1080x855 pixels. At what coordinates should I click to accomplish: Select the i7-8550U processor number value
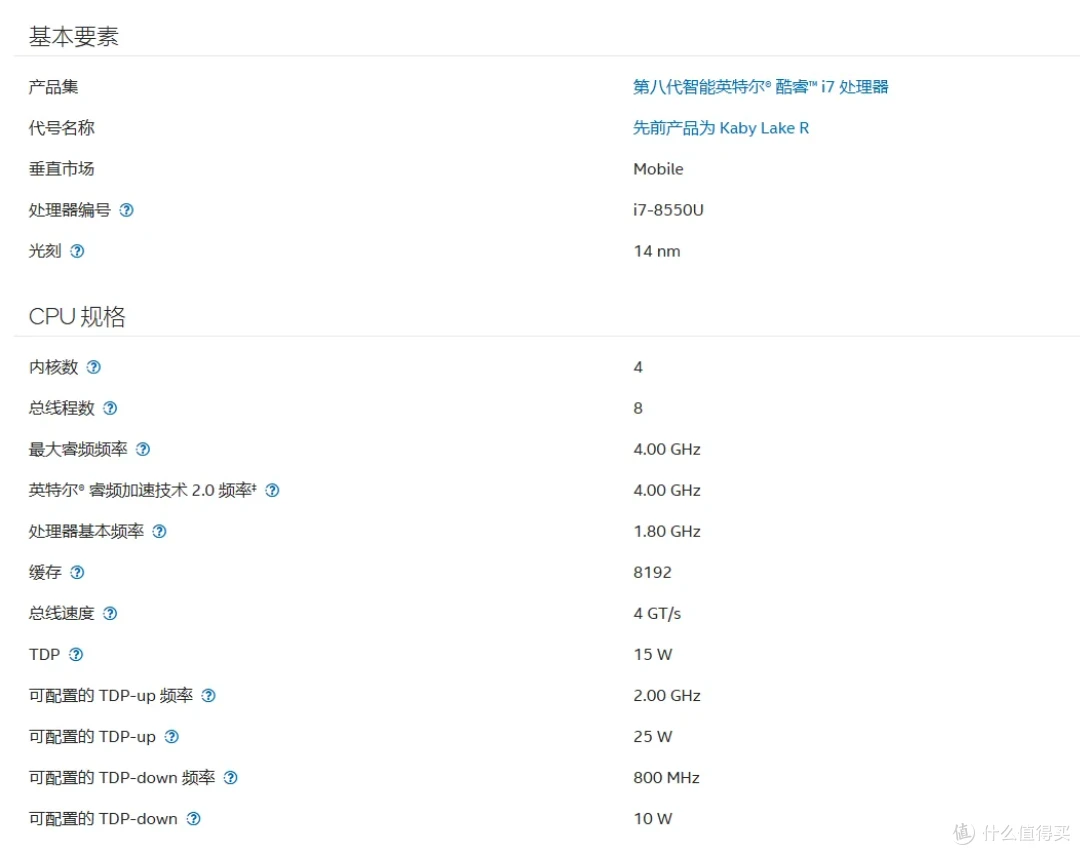click(668, 210)
